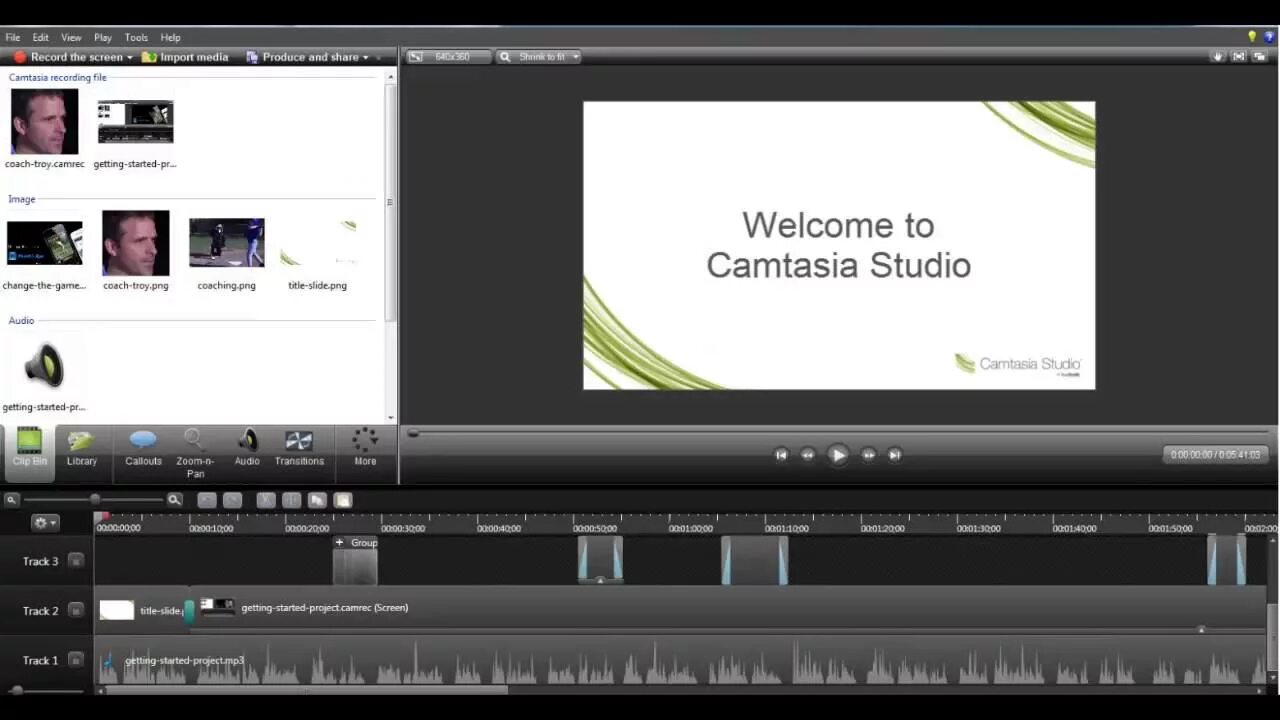
Task: Fast forward the preview playback
Action: tap(869, 455)
